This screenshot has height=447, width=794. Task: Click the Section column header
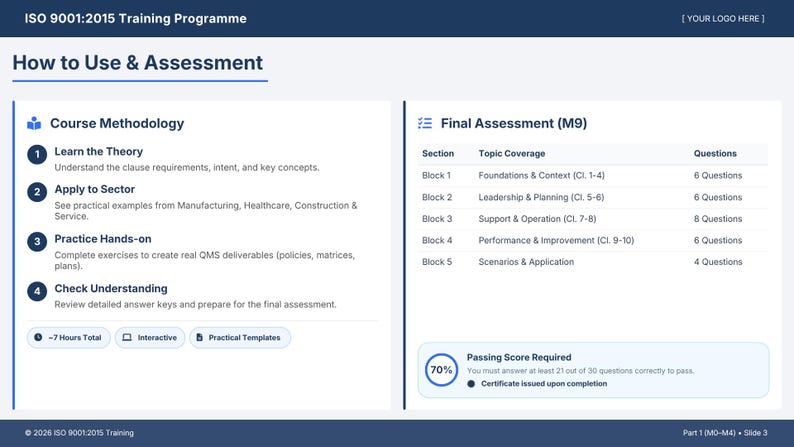pos(438,153)
